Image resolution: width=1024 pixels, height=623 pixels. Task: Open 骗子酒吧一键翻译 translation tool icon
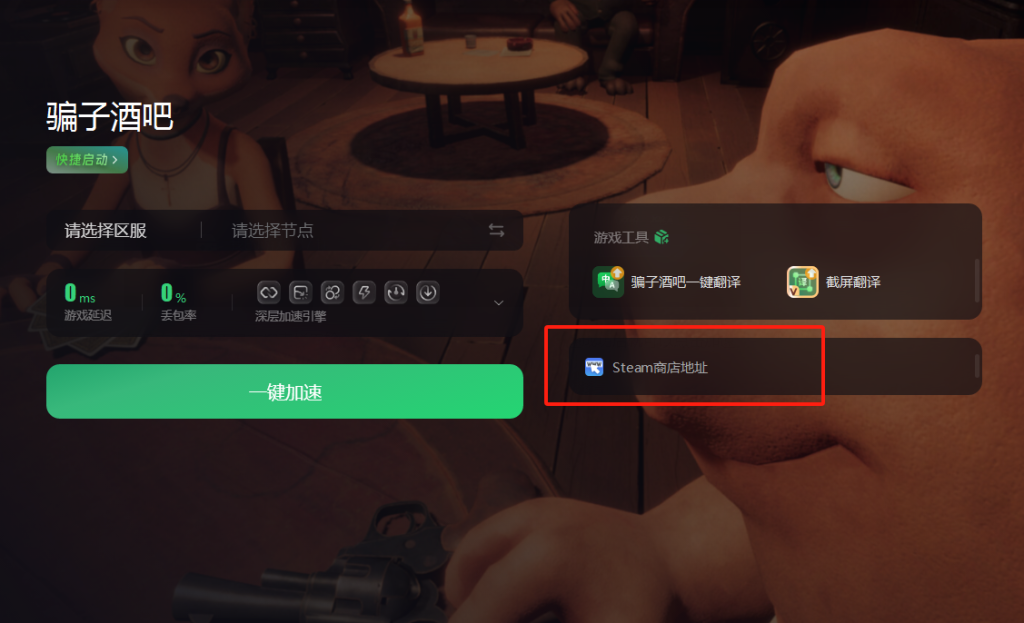(608, 282)
